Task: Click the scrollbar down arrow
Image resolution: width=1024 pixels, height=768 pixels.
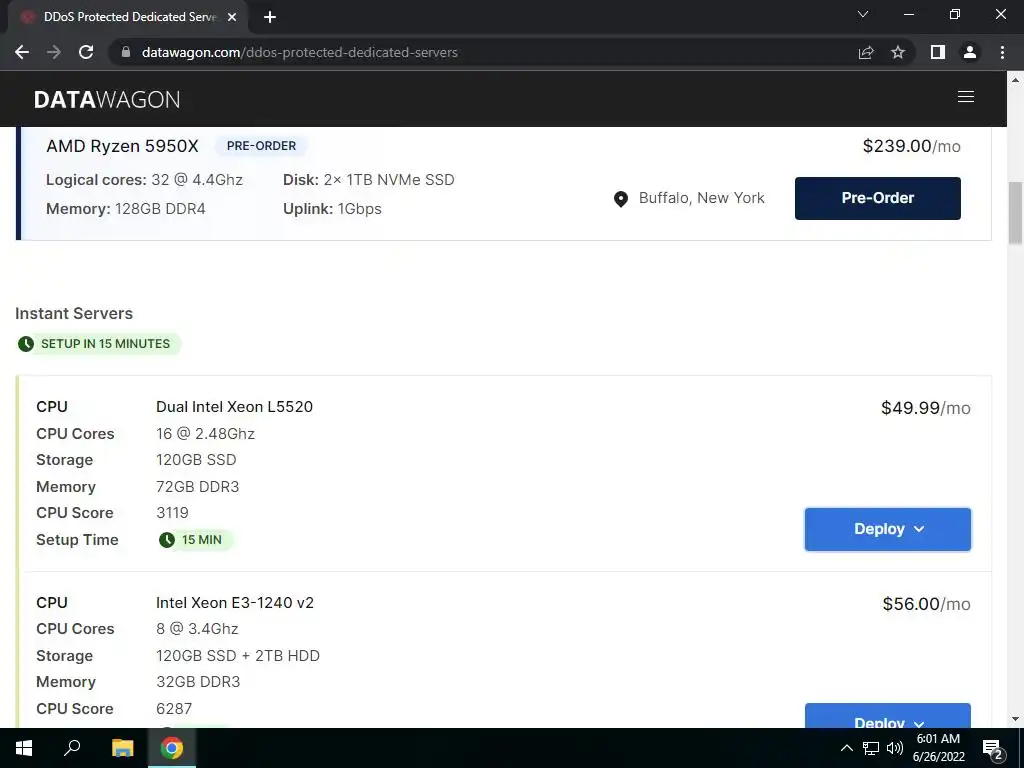Action: [x=1015, y=719]
